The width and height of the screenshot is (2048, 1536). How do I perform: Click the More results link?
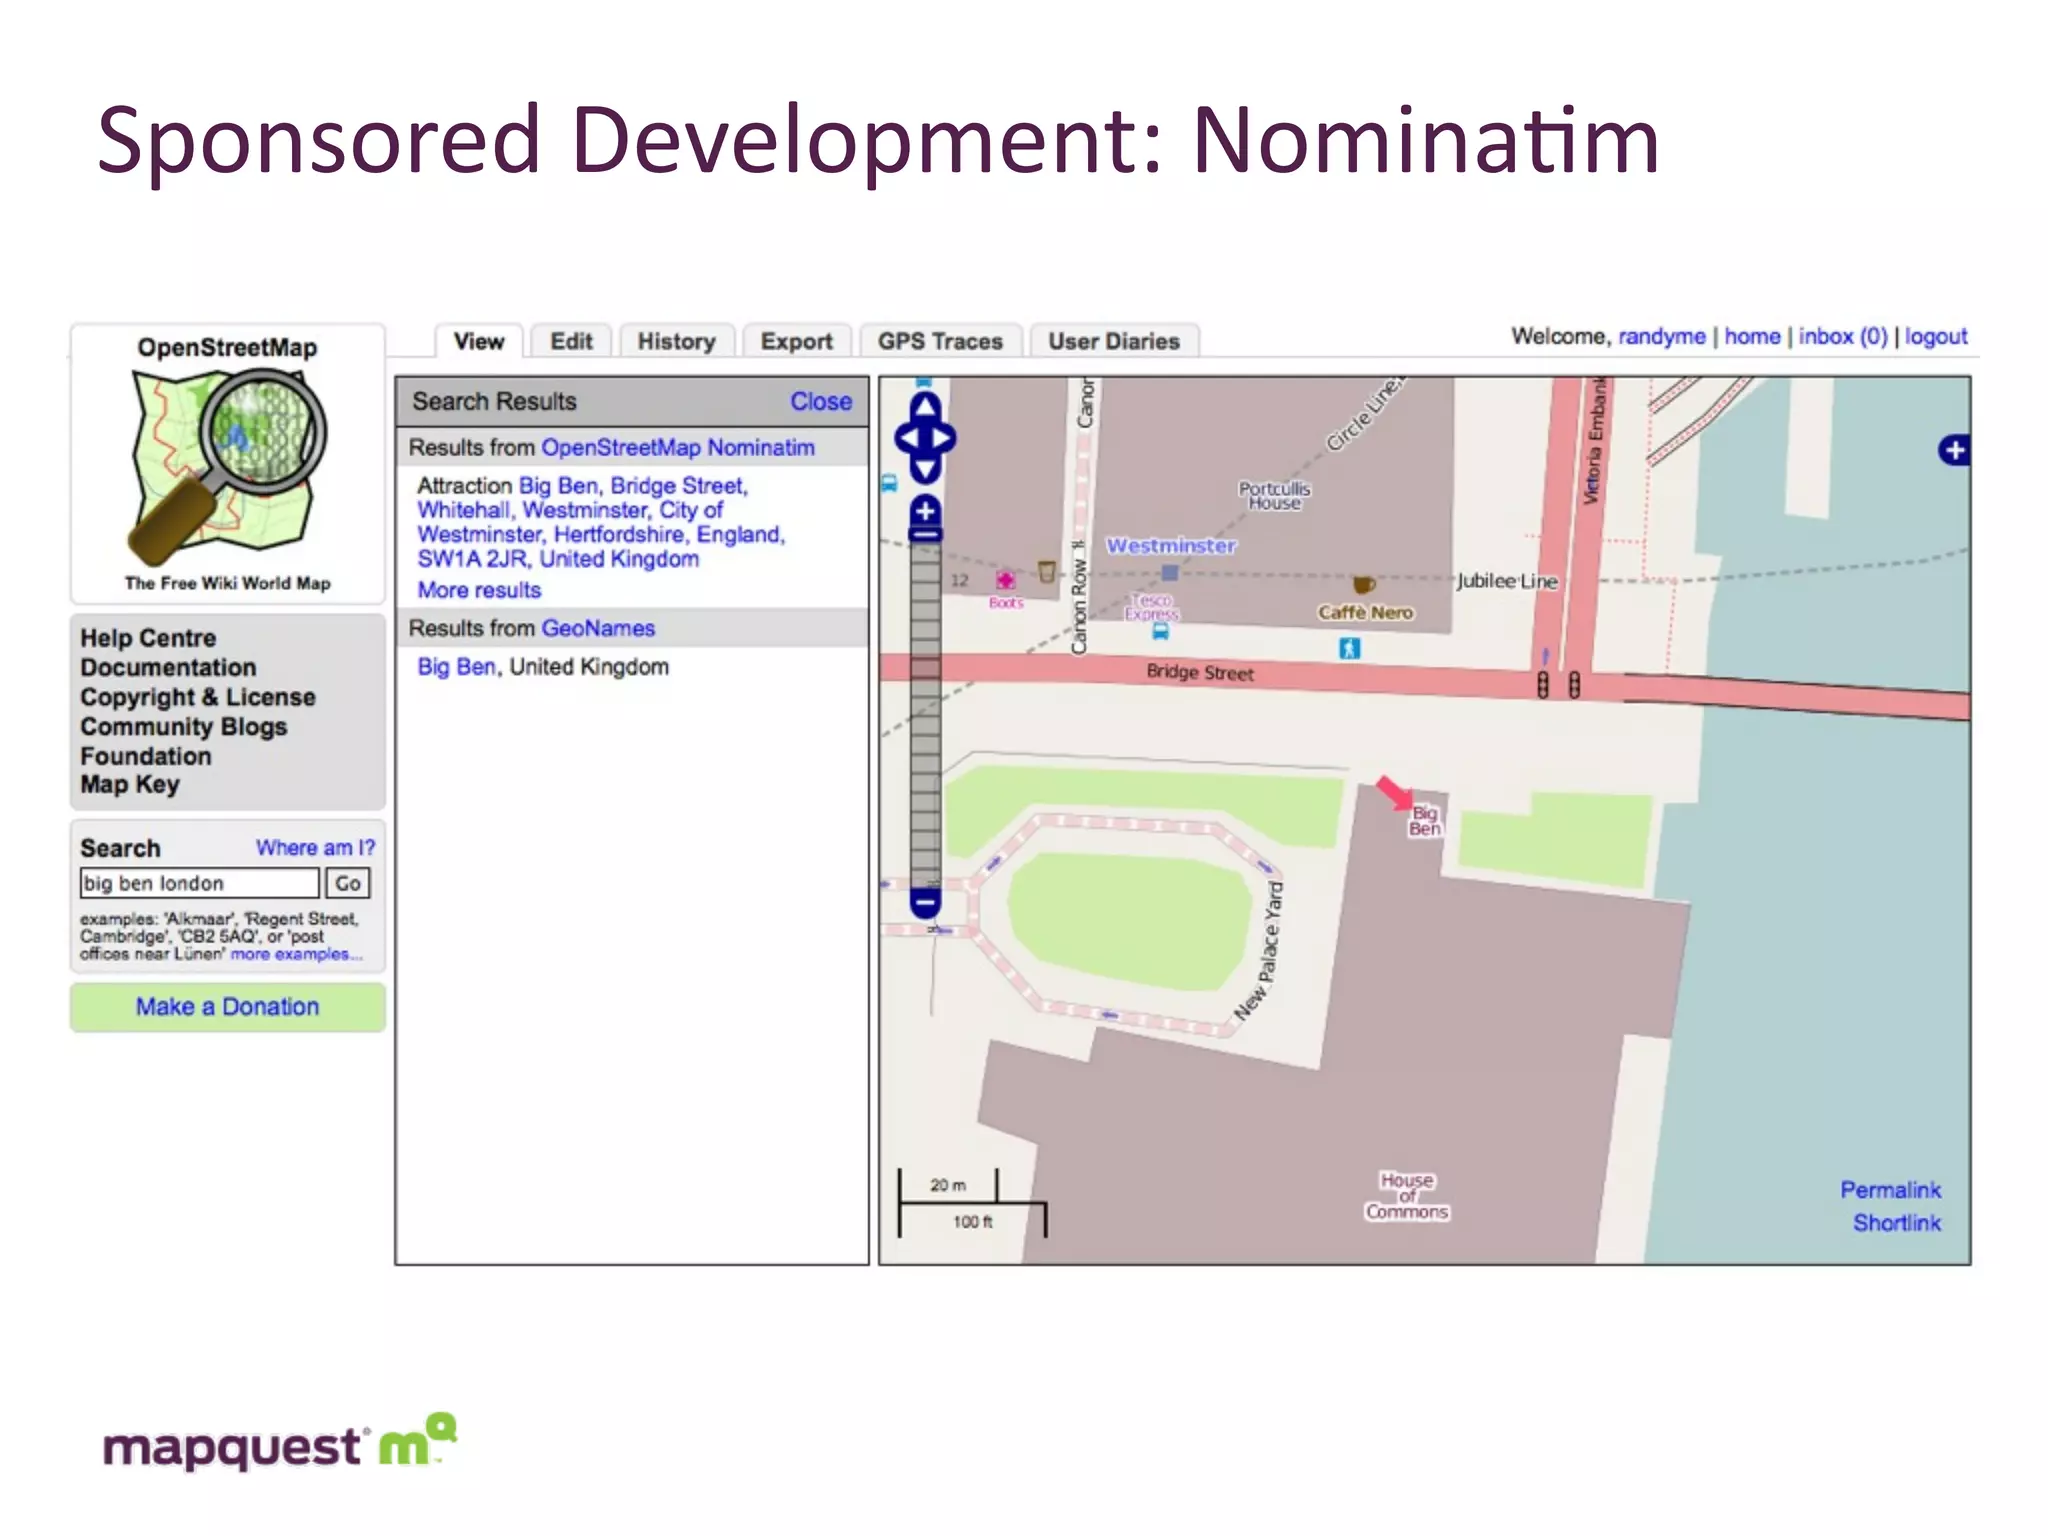point(479,590)
